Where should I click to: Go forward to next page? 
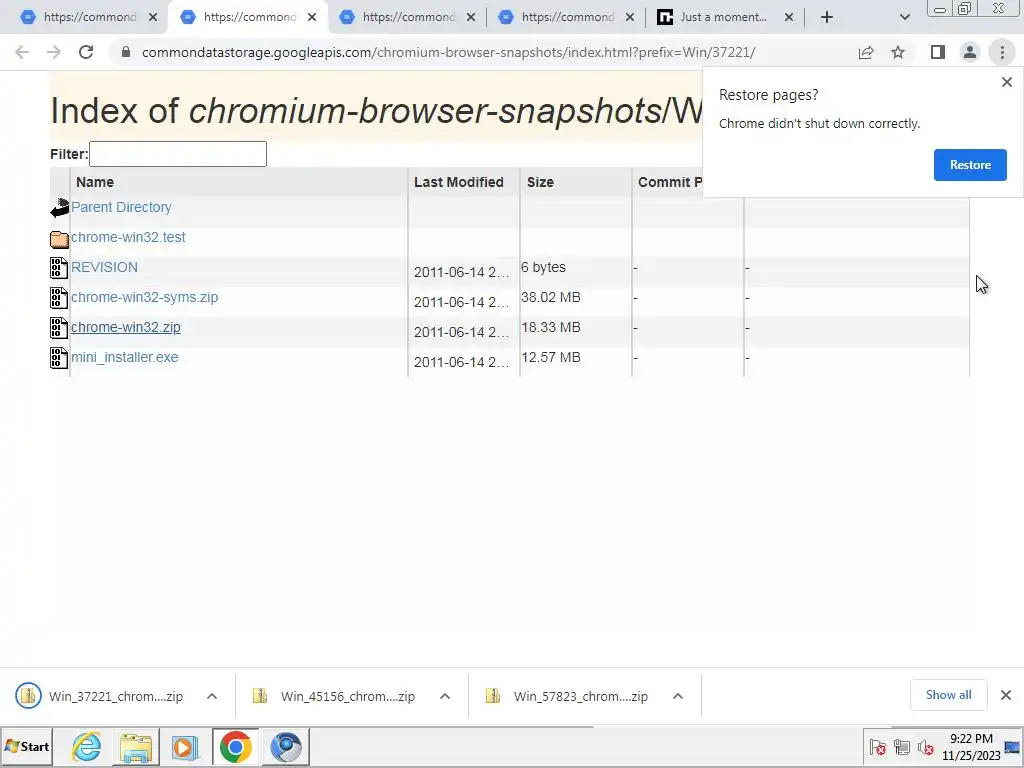point(54,52)
